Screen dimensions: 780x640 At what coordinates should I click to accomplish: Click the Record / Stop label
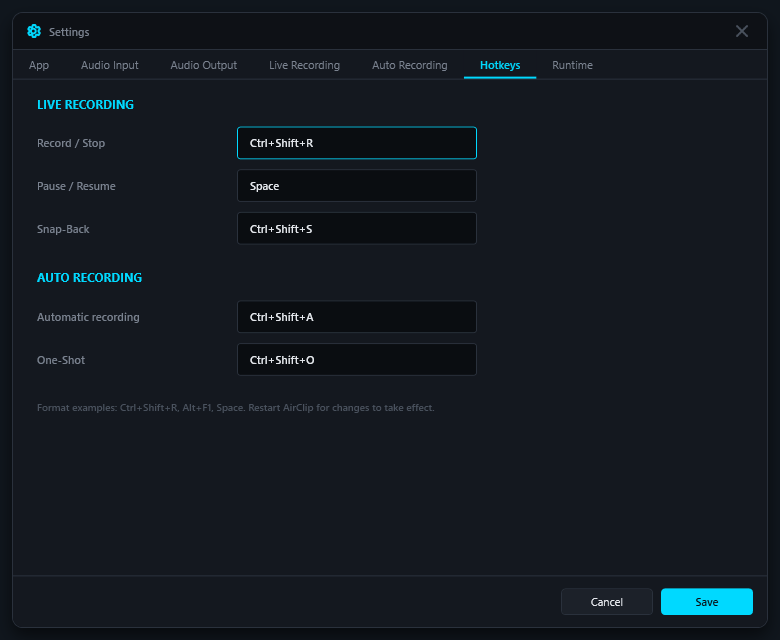point(71,143)
